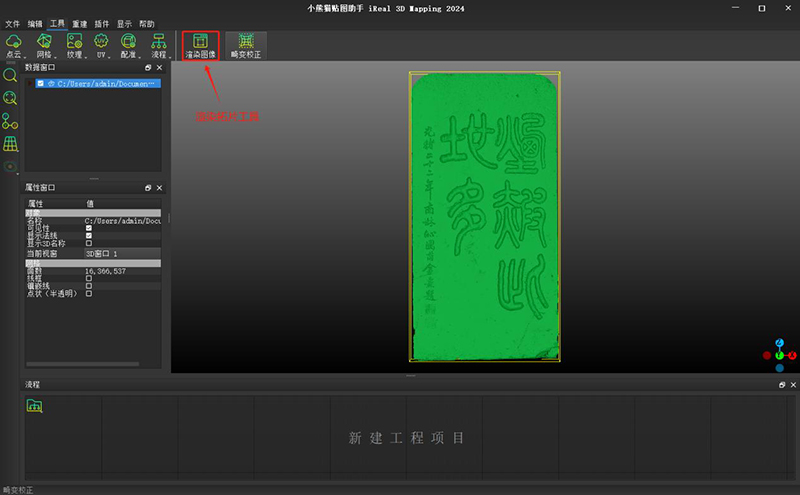Enable the 线框 wireframe checkbox
800x495 pixels.
coord(89,279)
